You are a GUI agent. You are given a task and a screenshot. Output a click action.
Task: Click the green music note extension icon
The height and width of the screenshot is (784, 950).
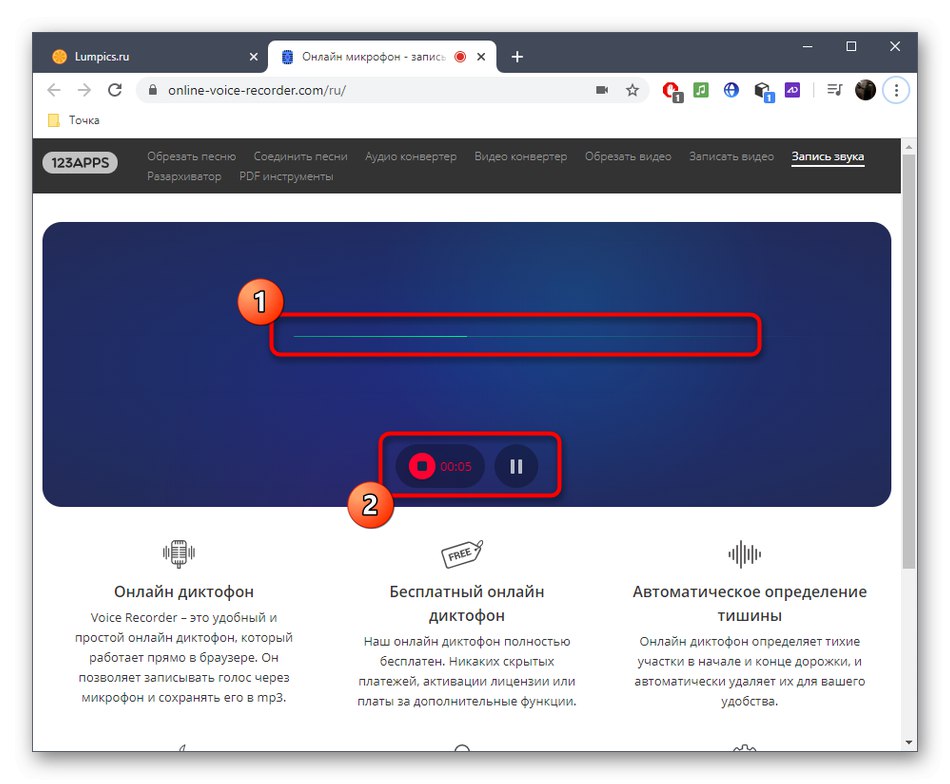point(700,90)
